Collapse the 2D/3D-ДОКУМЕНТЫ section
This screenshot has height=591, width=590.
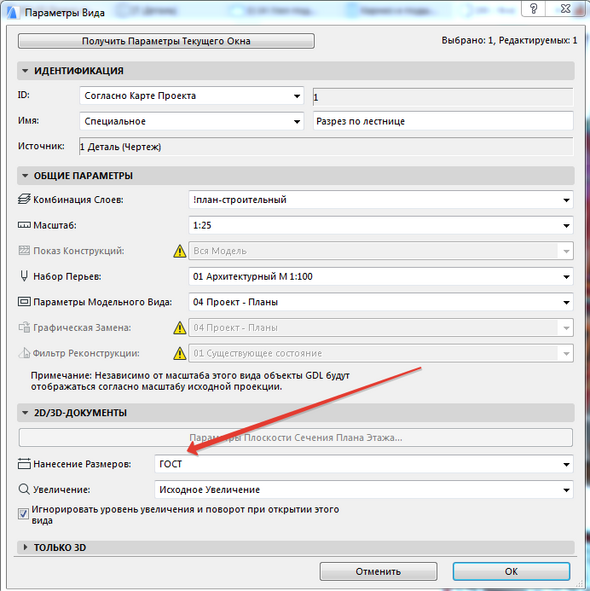click(25, 413)
